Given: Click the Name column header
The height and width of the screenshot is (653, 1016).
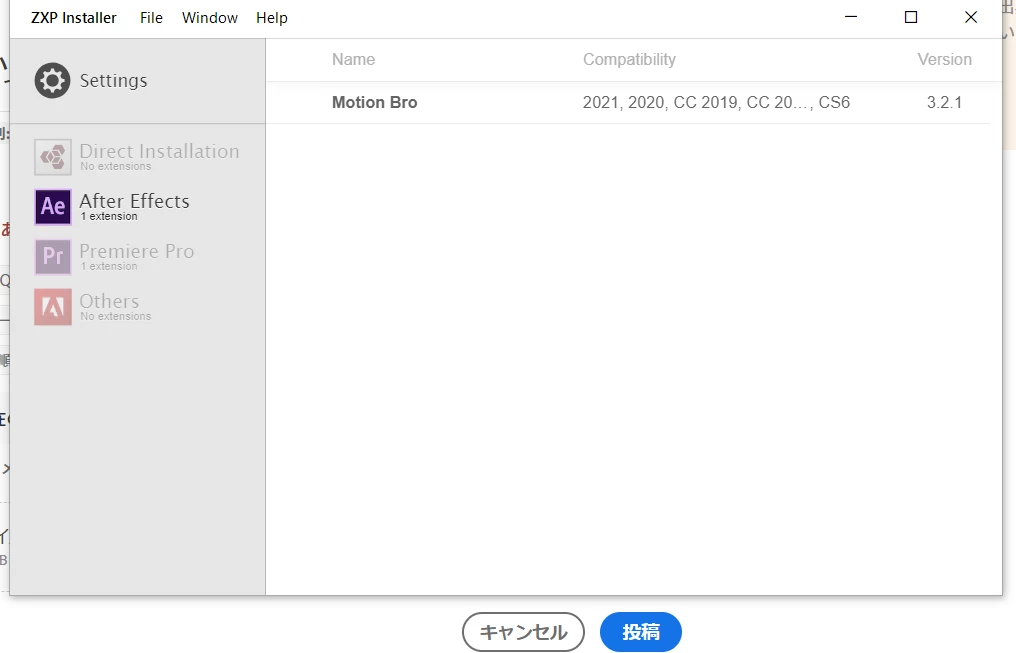Looking at the screenshot, I should 353,60.
